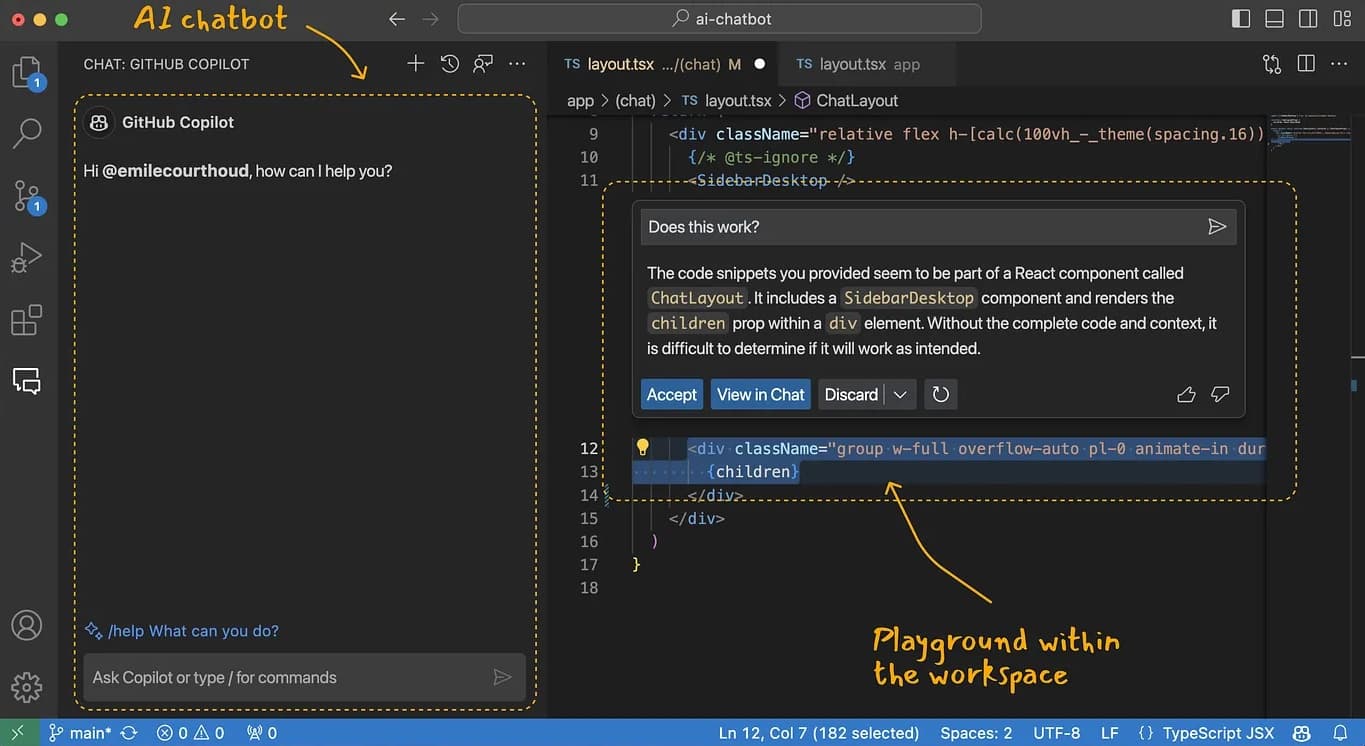Change end of line sequence LF
This screenshot has height=746, width=1365.
click(x=1110, y=733)
